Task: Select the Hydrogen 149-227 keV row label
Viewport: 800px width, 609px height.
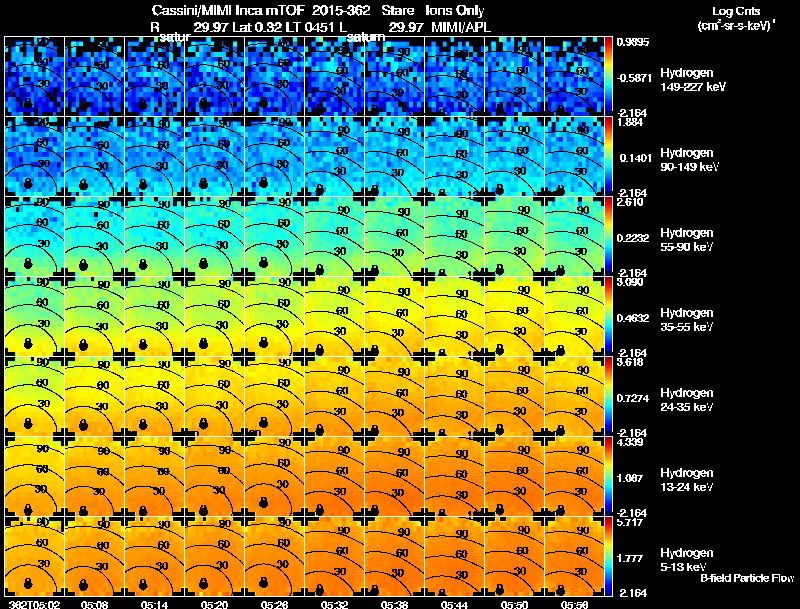Action: click(693, 80)
